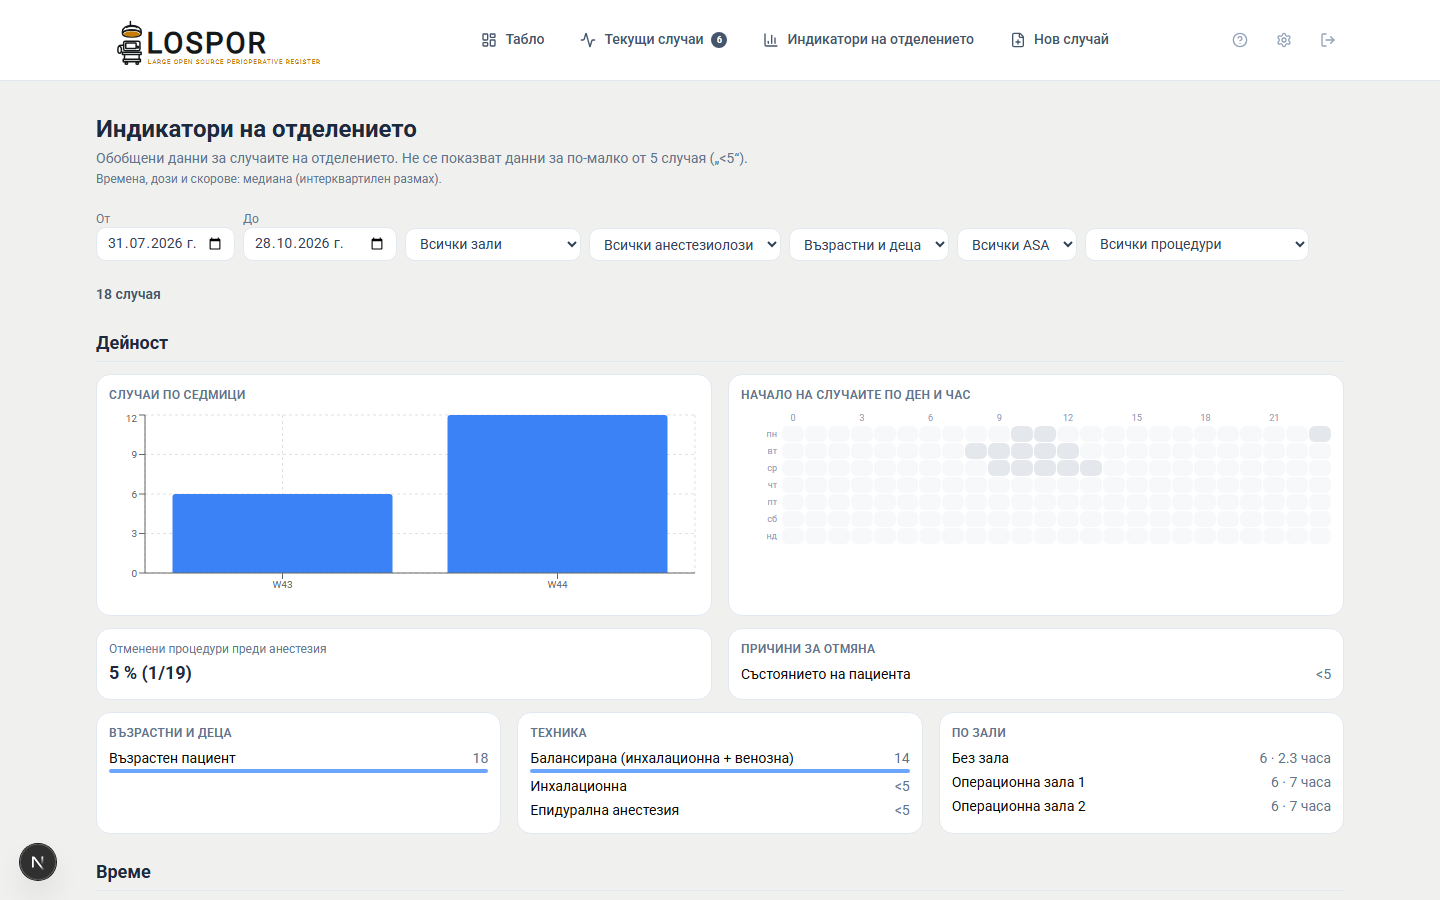Click the Нов случай document icon
Image resolution: width=1440 pixels, height=900 pixels.
[1018, 40]
